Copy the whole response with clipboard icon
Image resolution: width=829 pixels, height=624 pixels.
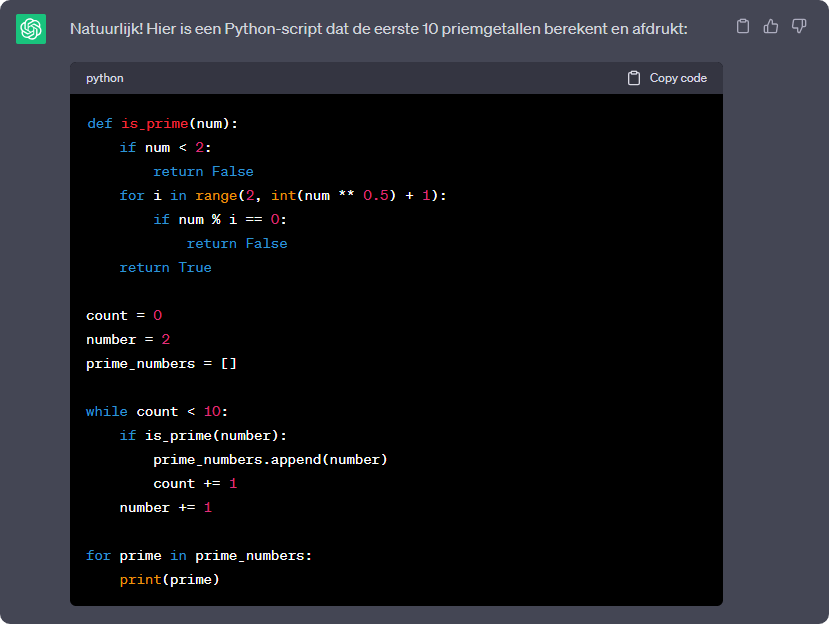tap(743, 26)
